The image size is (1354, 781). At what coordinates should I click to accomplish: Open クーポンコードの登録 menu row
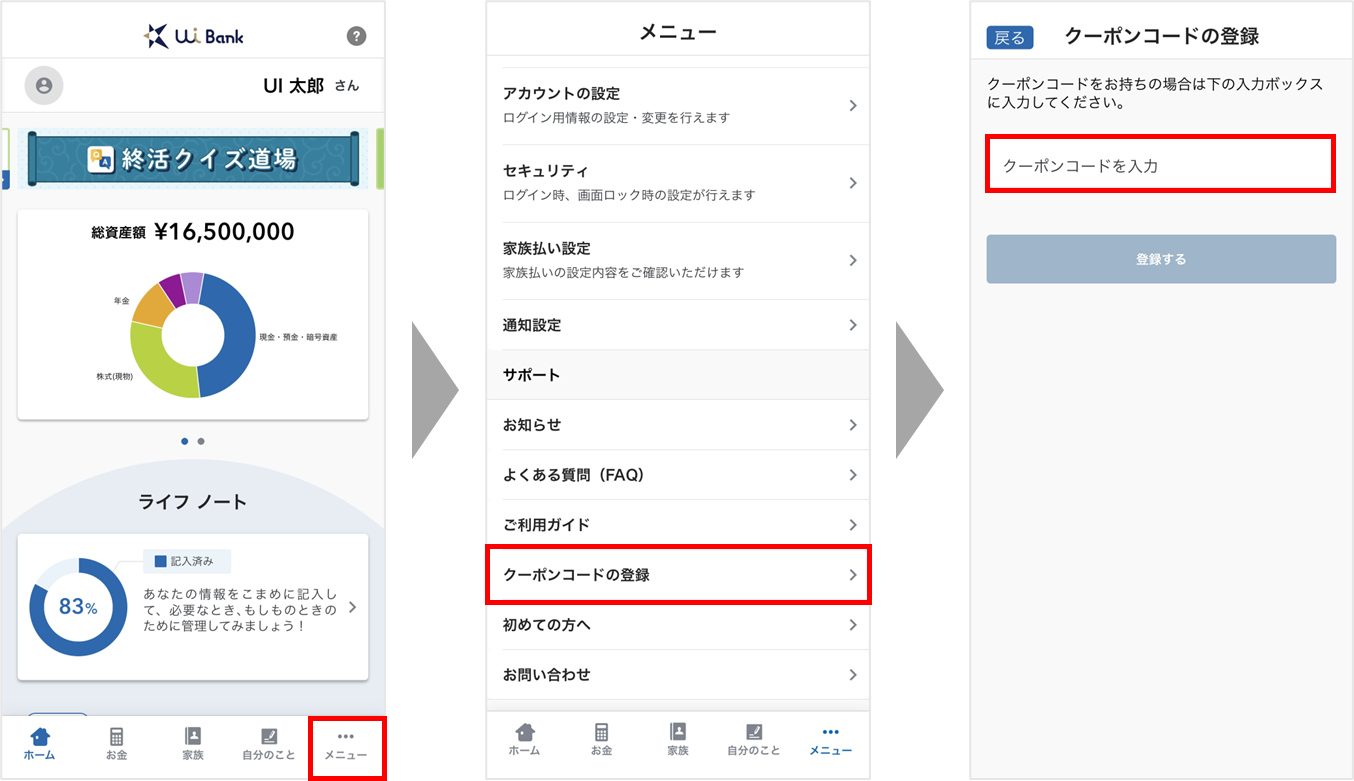tap(678, 575)
